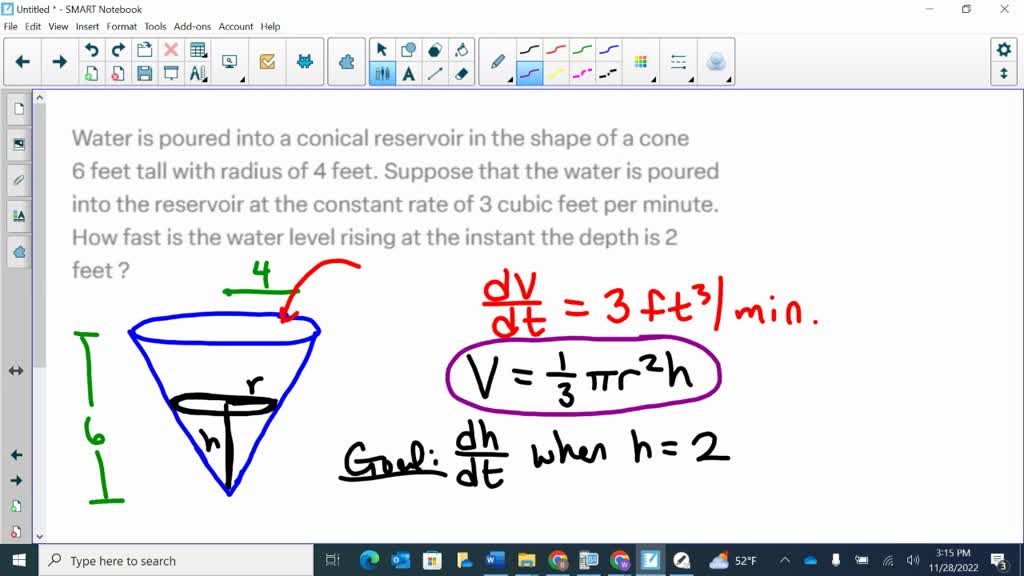Toggle the highlighted blue pen style
This screenshot has width=1024, height=576.
[x=529, y=71]
